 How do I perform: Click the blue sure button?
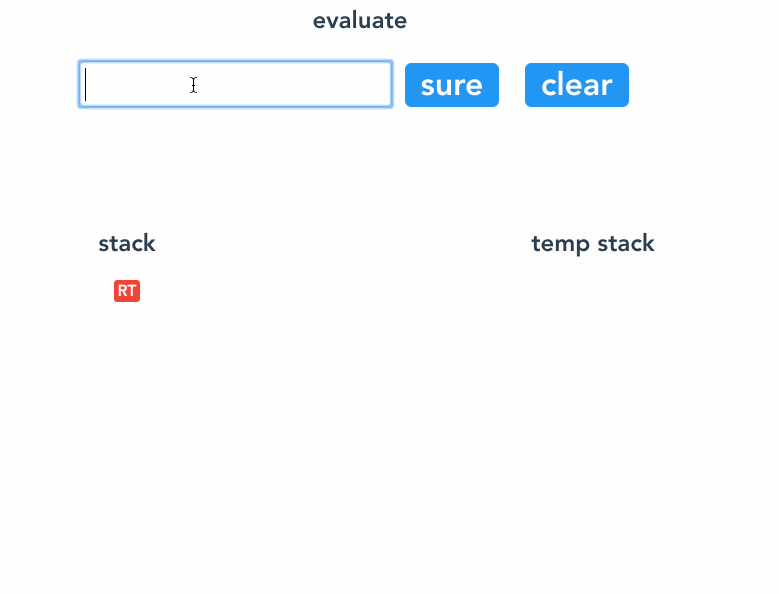tap(452, 85)
